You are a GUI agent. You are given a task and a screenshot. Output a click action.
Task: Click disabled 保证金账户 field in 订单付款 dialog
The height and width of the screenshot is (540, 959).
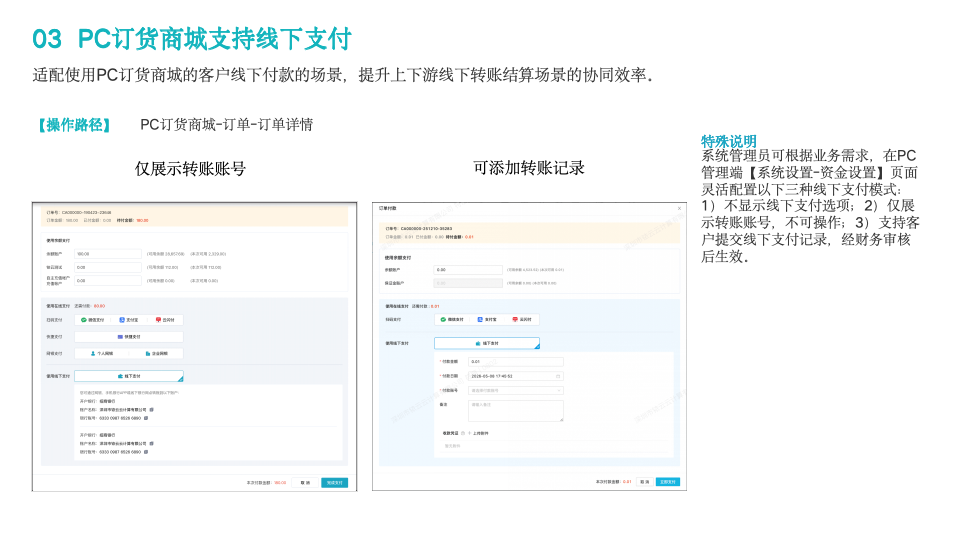click(468, 283)
